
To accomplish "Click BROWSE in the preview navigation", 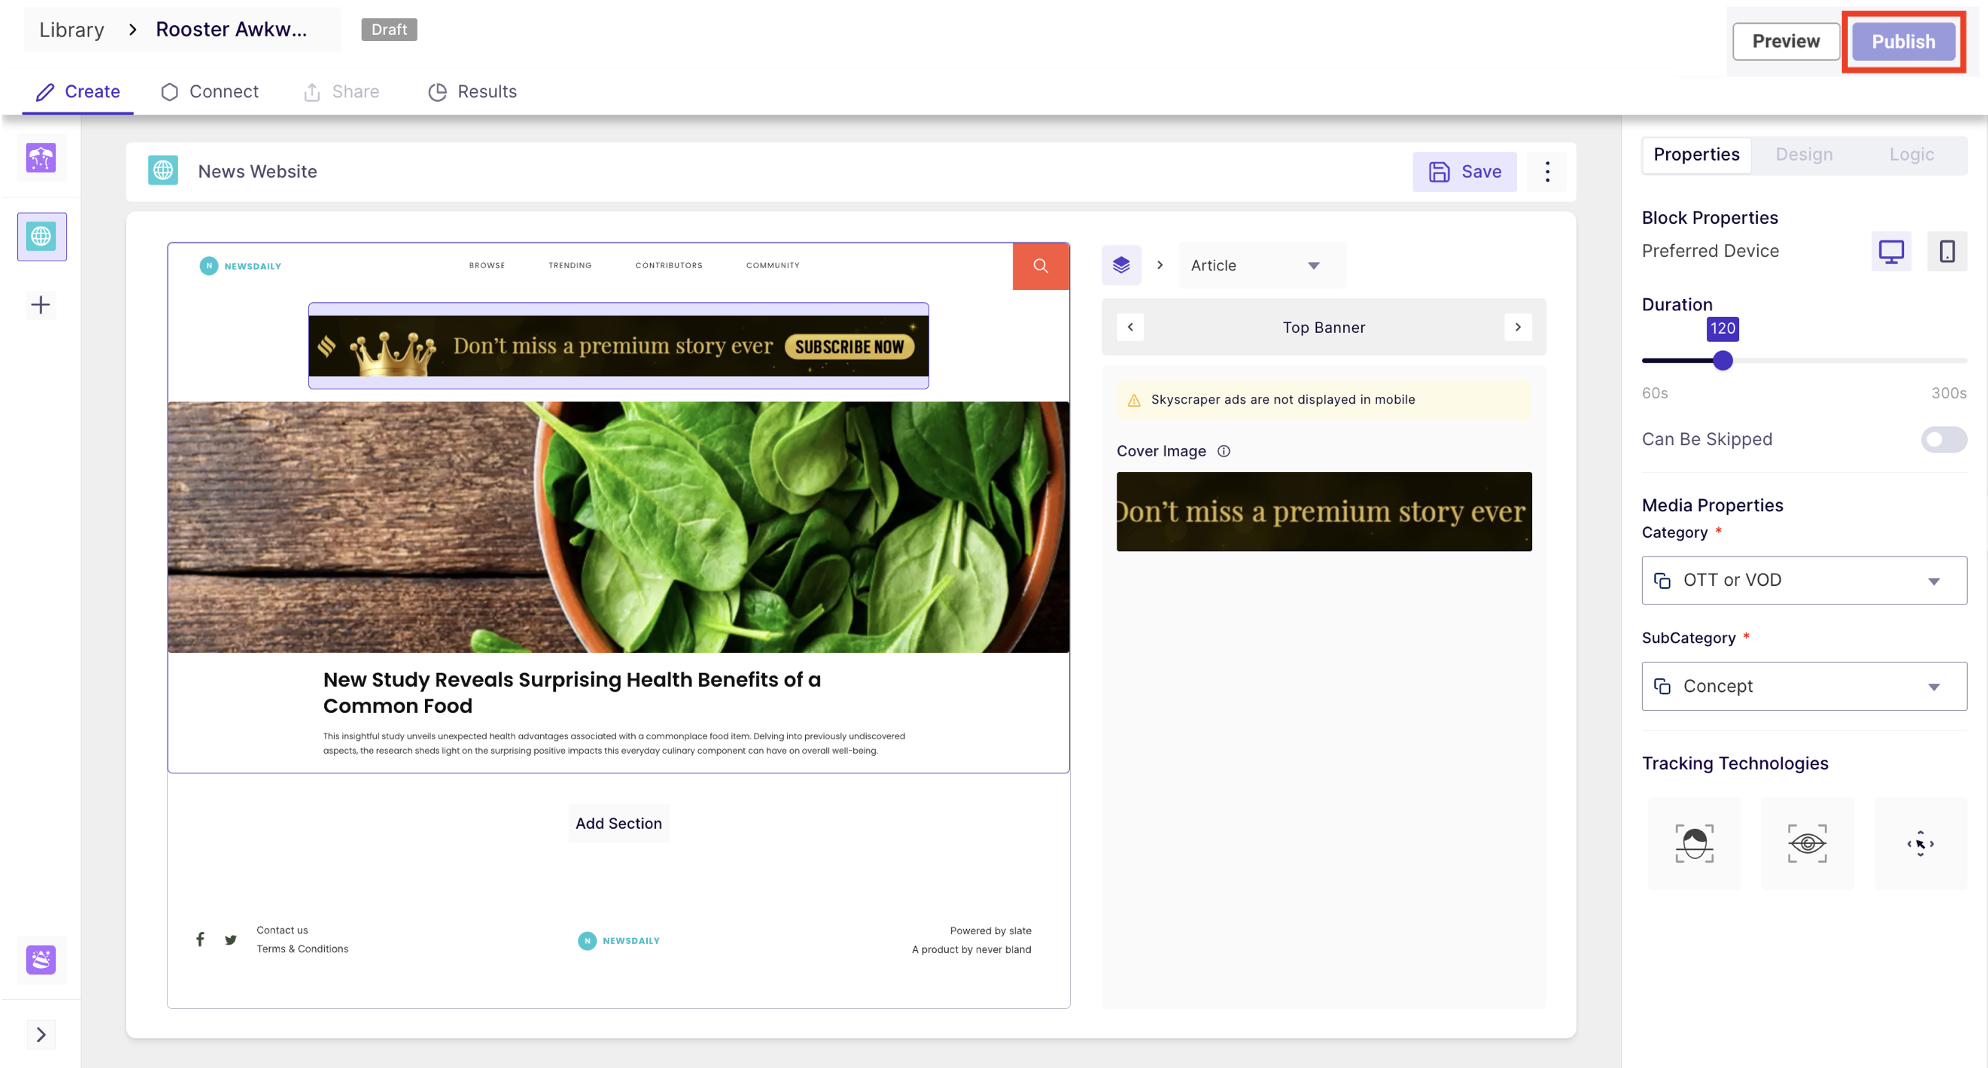I will [487, 266].
